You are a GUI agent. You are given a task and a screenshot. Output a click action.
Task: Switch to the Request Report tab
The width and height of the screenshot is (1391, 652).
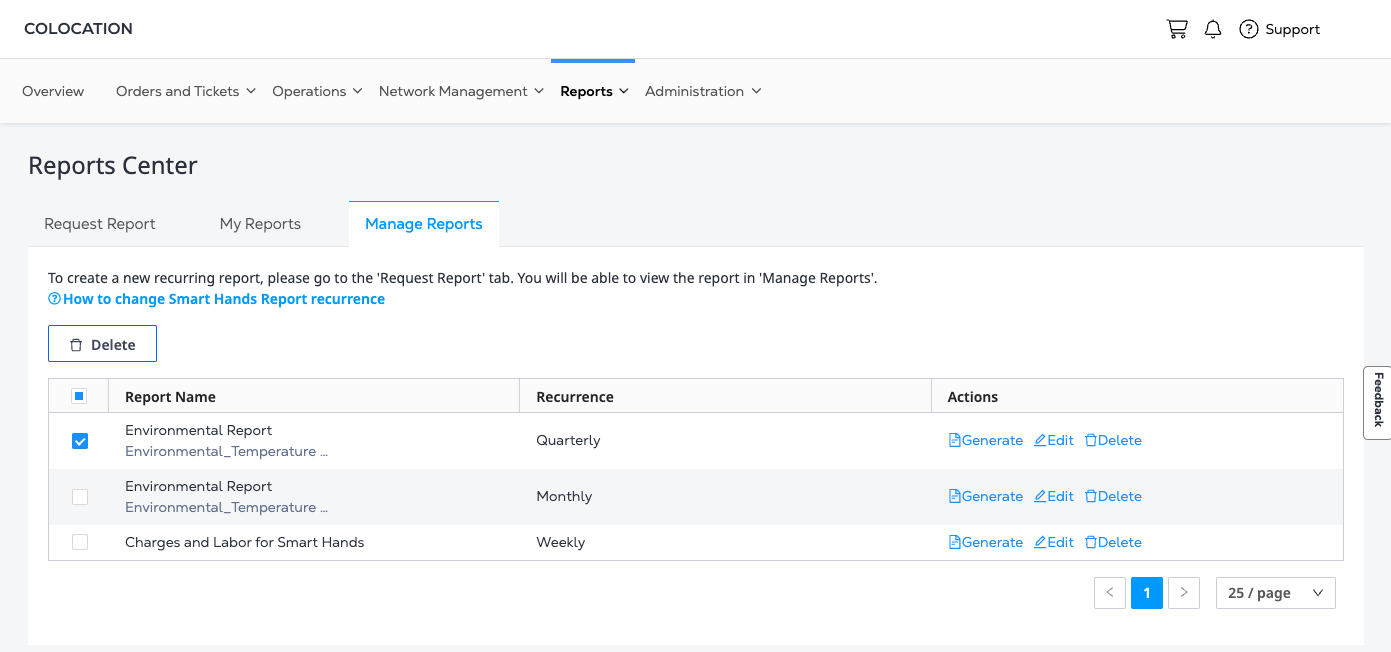click(x=100, y=224)
